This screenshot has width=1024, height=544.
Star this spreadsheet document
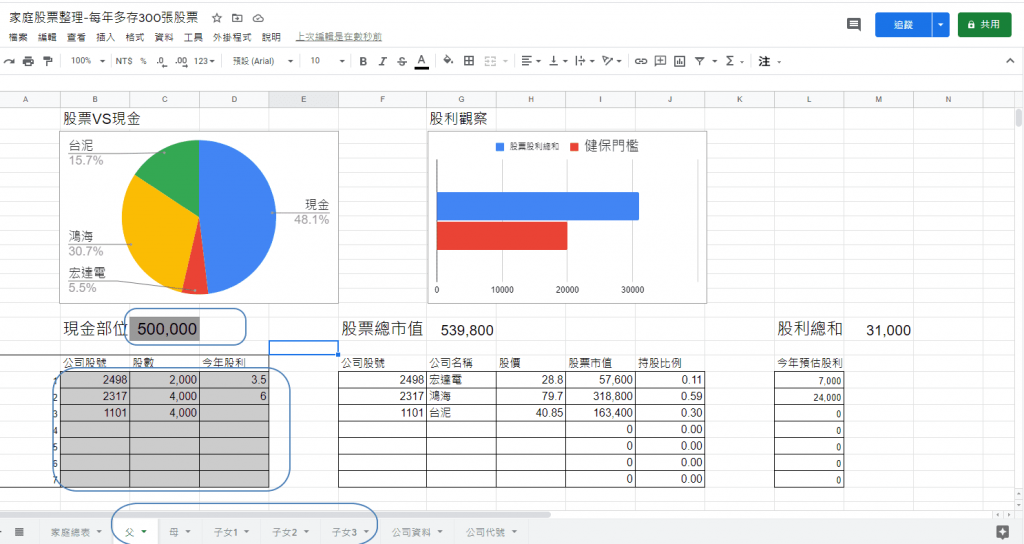tap(217, 18)
